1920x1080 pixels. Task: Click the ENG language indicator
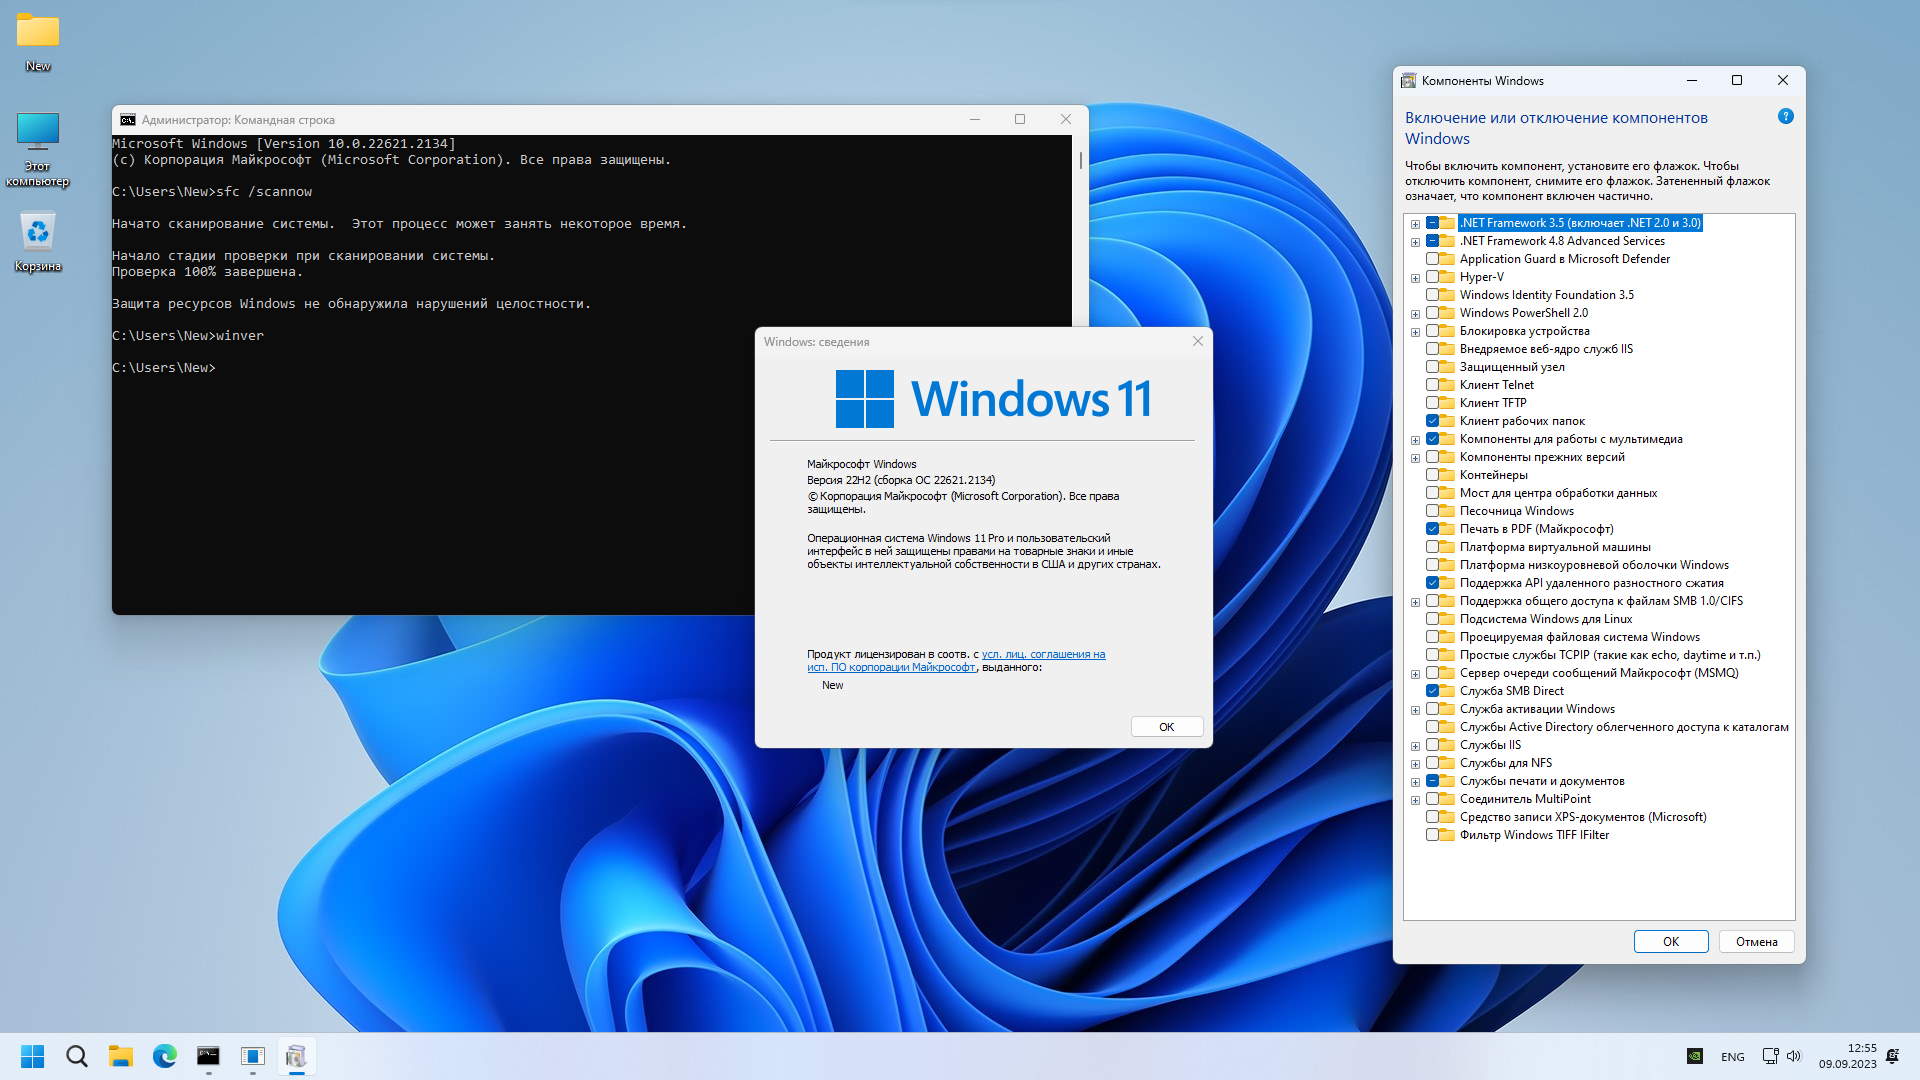1732,1057
